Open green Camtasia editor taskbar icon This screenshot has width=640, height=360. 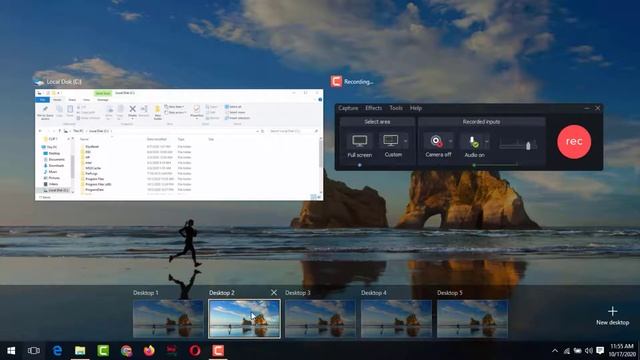click(103, 351)
